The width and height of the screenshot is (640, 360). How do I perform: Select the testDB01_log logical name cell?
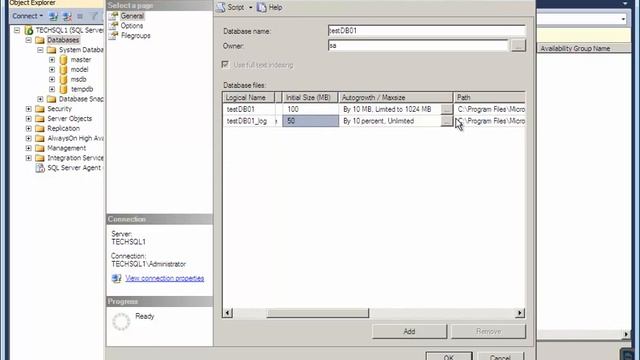(249, 121)
